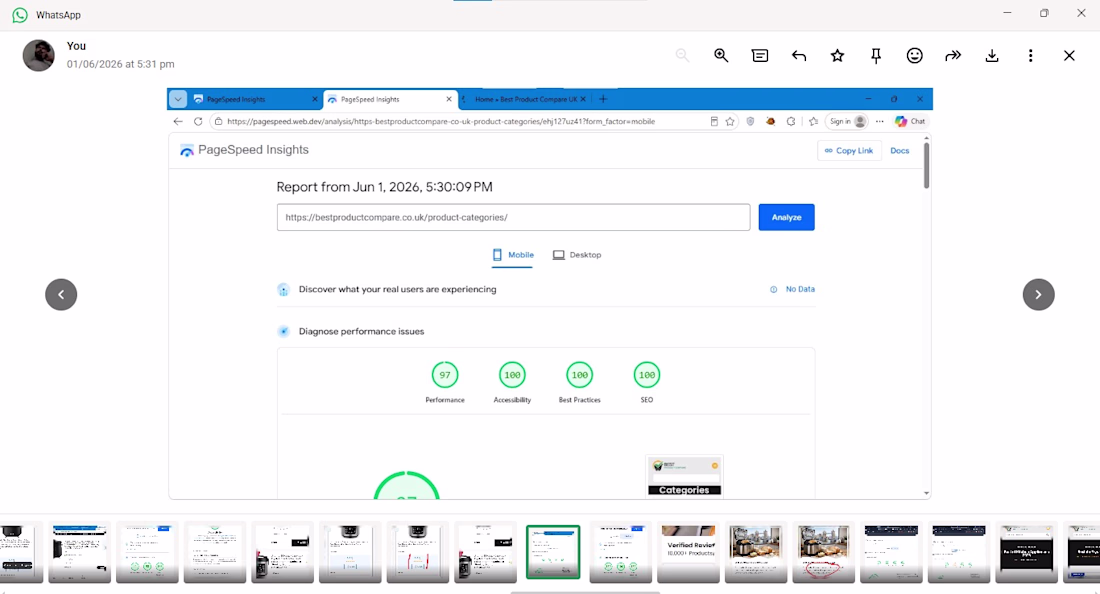Download the image with download icon
Screen dimensions: 1100x594
[x=991, y=55]
